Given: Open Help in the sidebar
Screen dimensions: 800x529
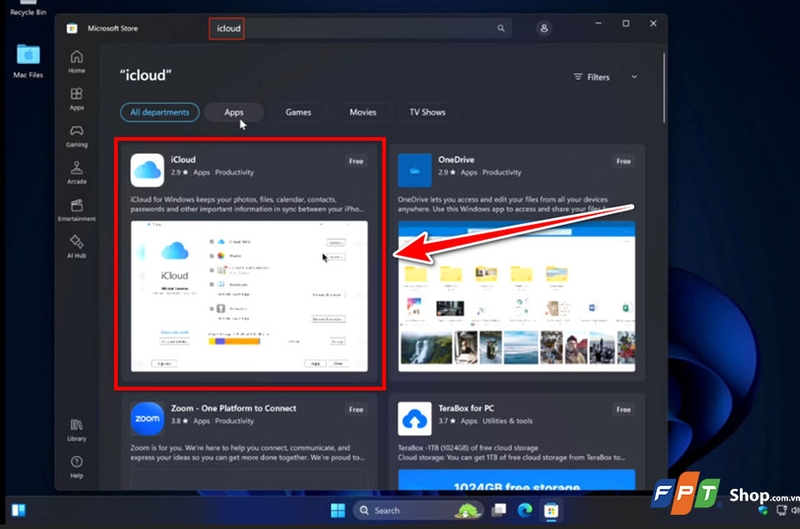Looking at the screenshot, I should click(77, 467).
